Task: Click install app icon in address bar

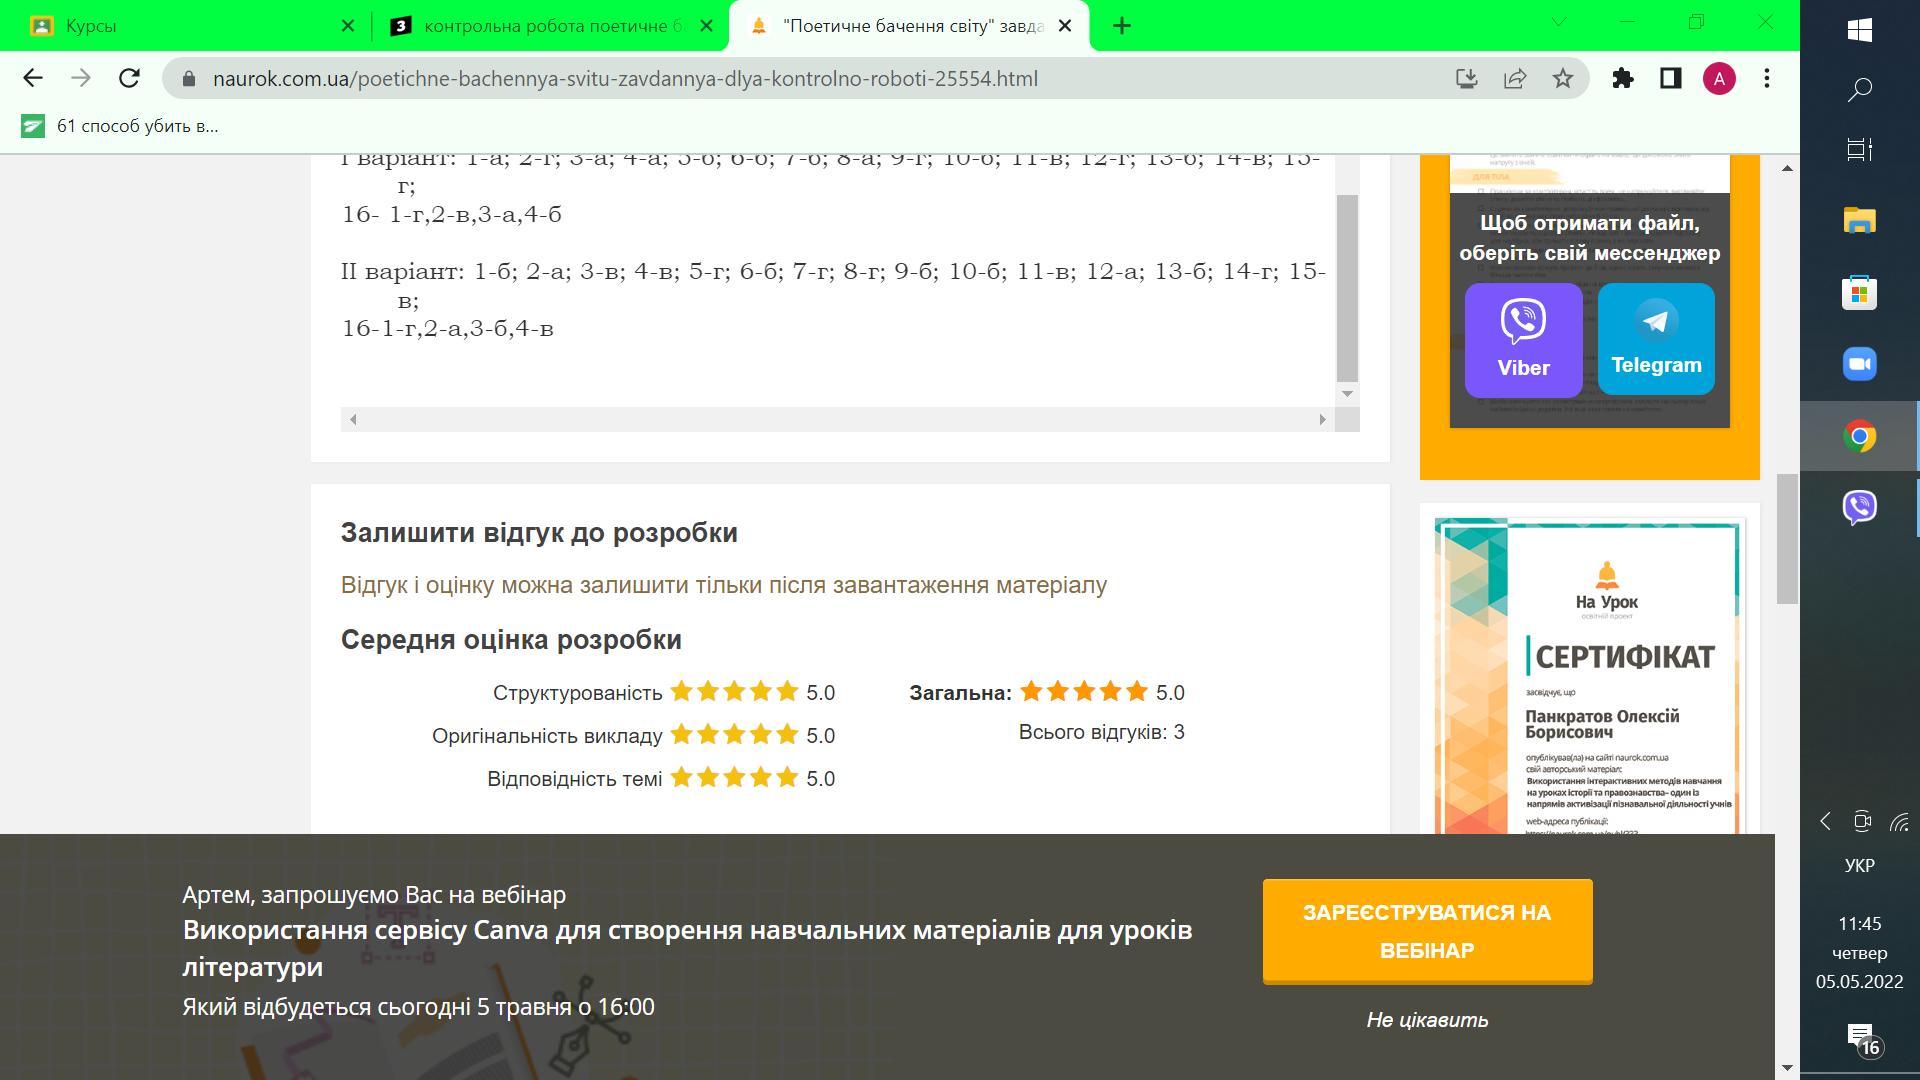Action: point(1466,79)
